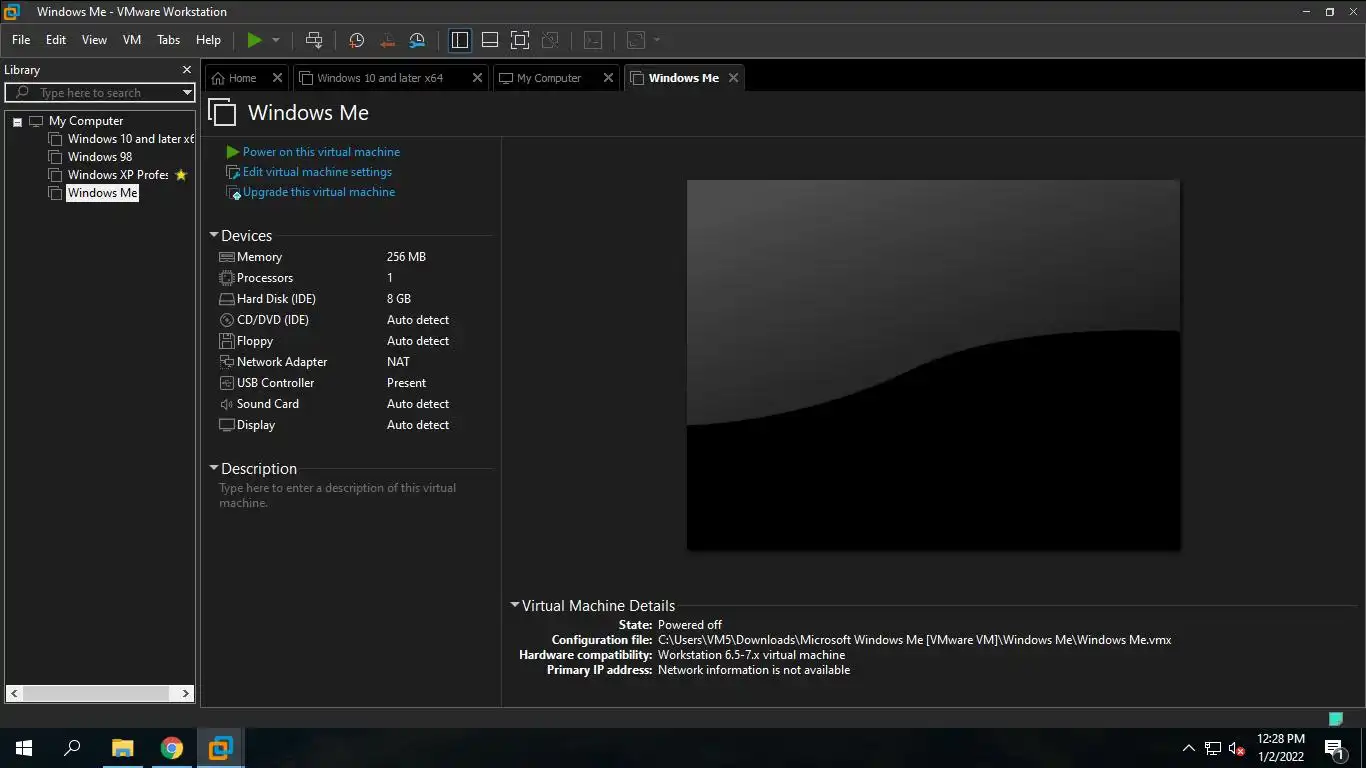The width and height of the screenshot is (1366, 768).
Task: Click the USB Controller device icon
Action: 227,383
